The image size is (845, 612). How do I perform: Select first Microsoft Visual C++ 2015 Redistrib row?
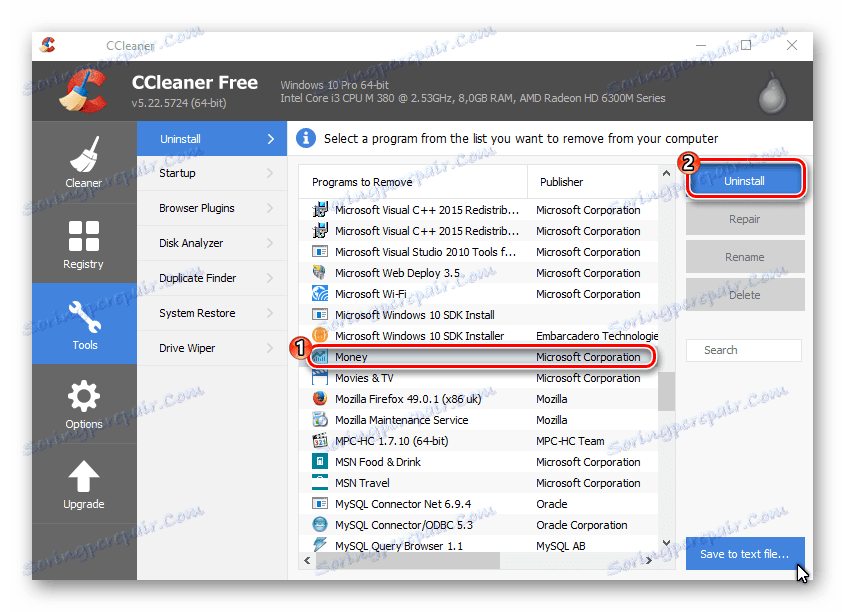click(479, 210)
